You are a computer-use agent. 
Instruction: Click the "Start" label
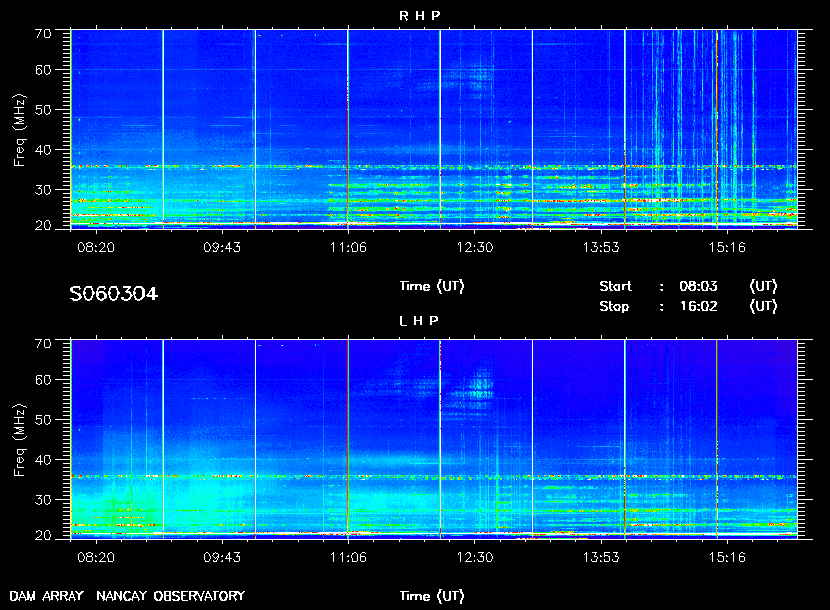pyautogui.click(x=615, y=286)
